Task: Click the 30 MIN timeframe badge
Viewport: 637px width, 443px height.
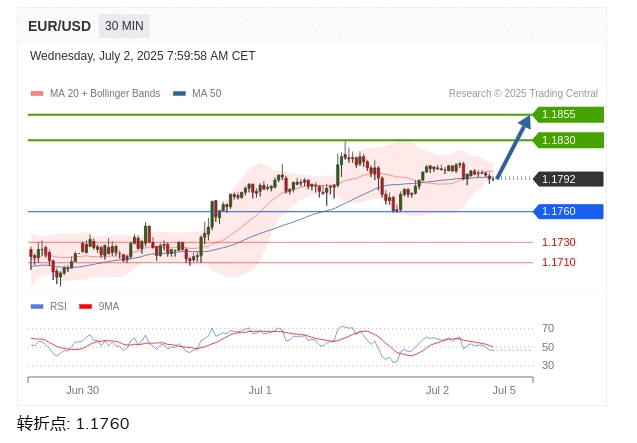Action: (124, 26)
